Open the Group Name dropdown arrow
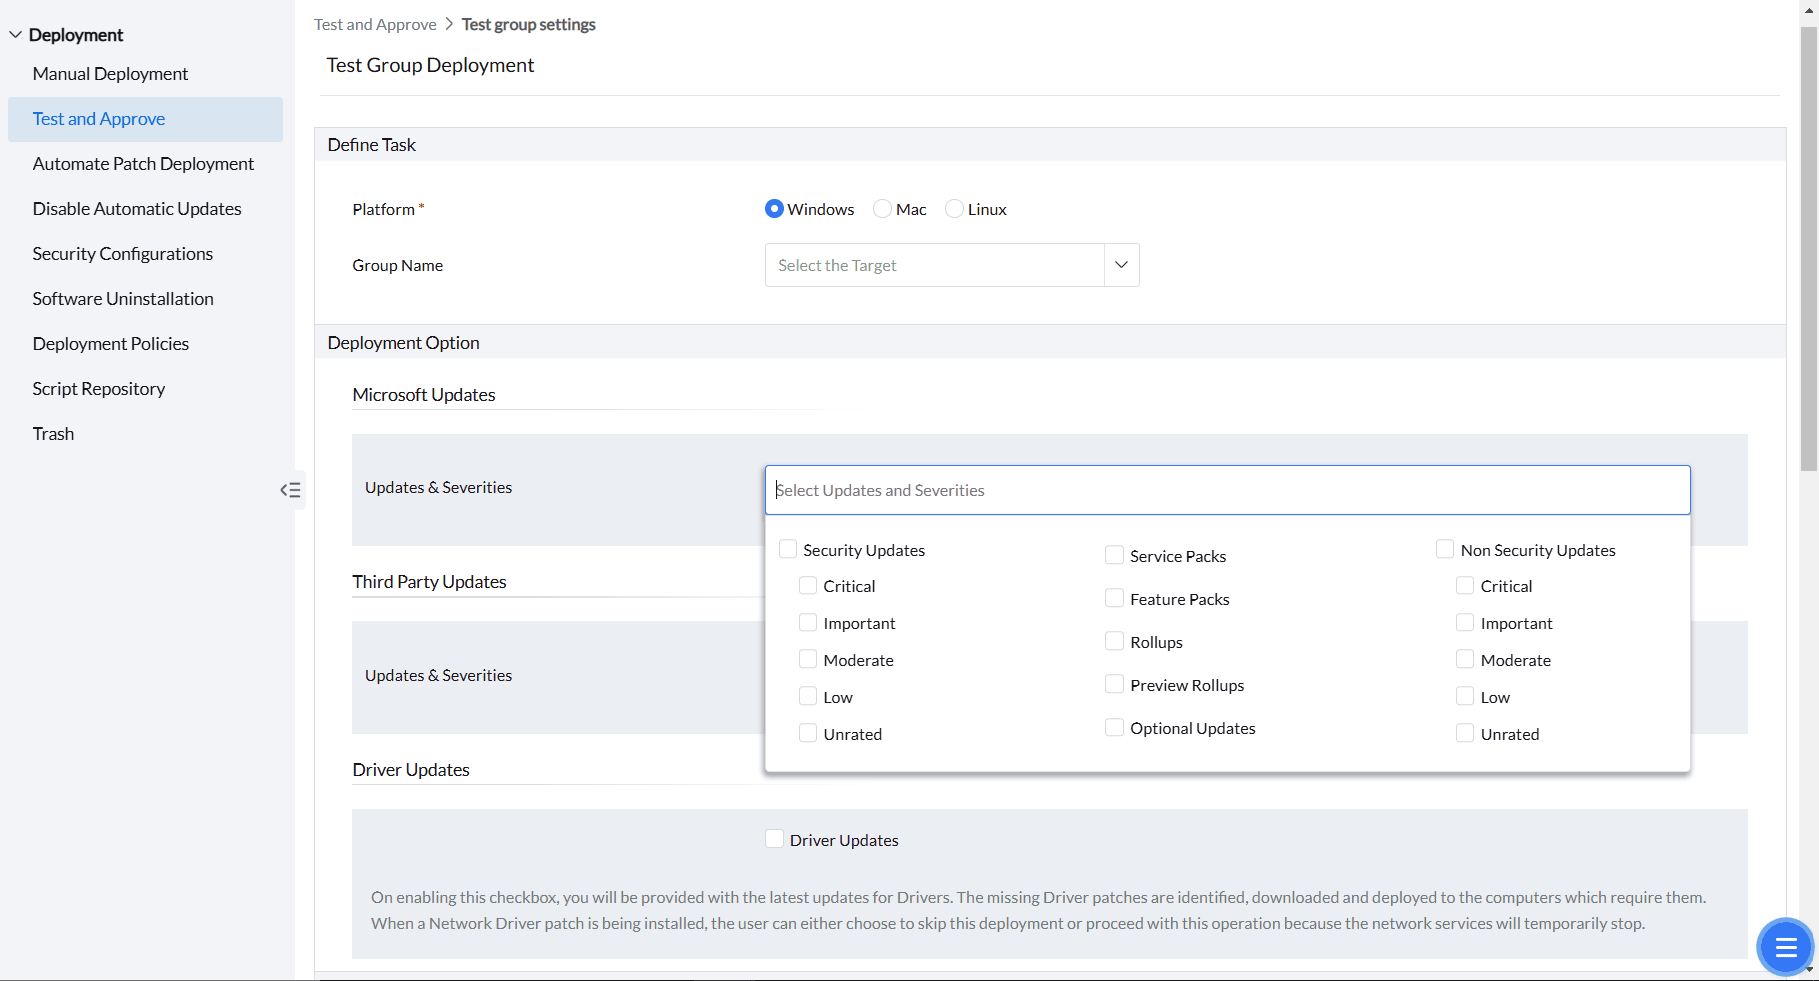 [x=1121, y=265]
